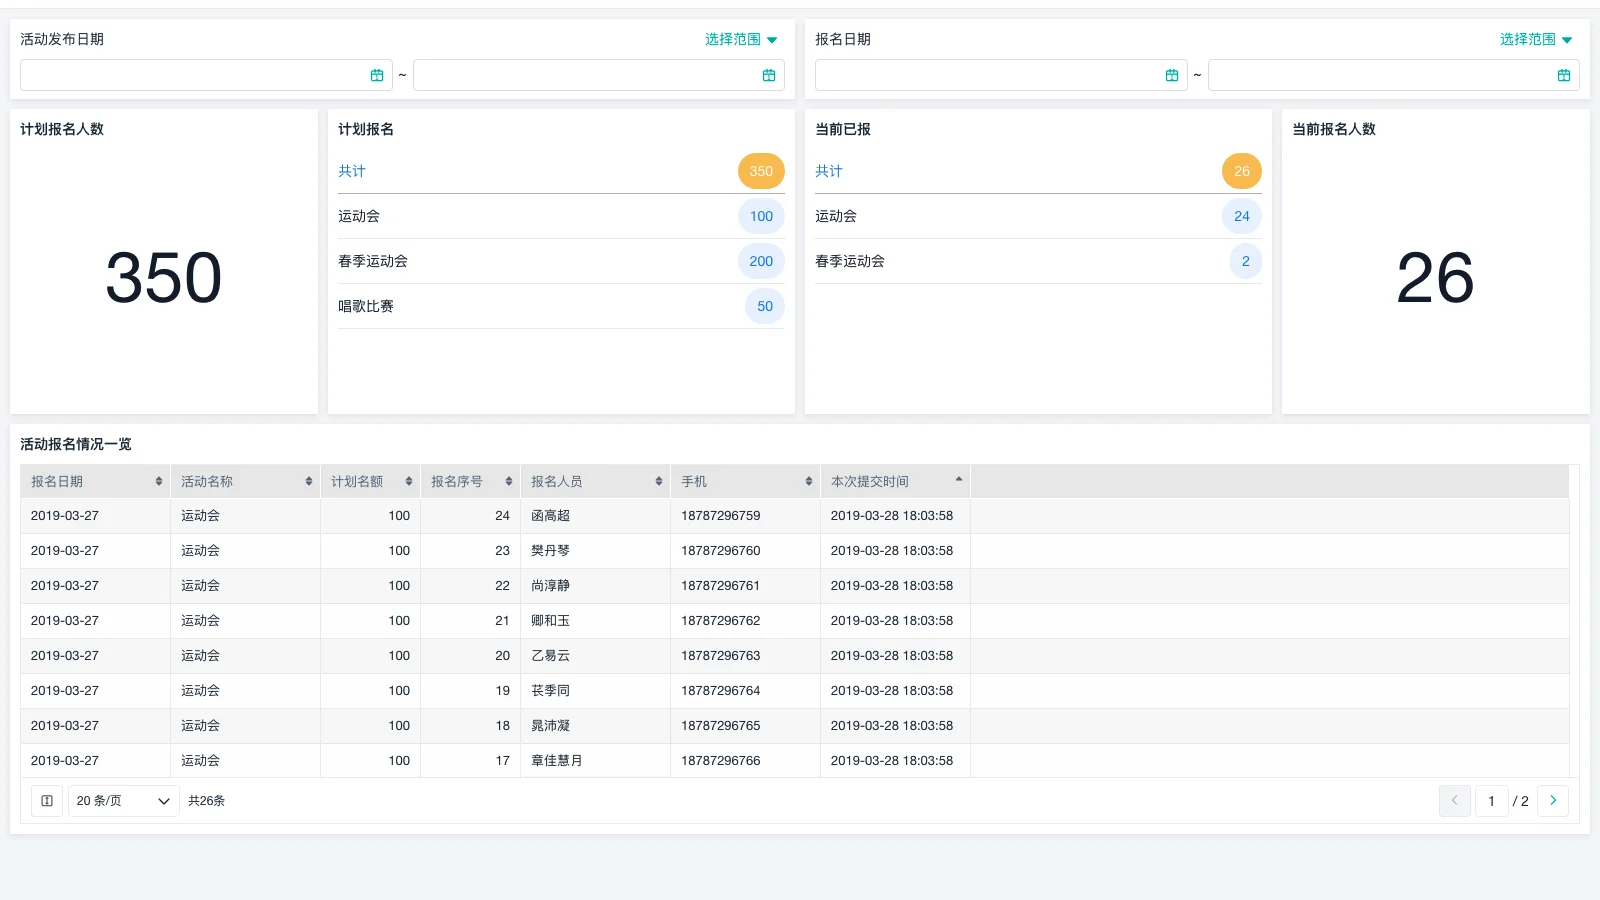The image size is (1600, 900).
Task: Click the 26 badge in 当前已报 panel
Action: [x=1241, y=171]
